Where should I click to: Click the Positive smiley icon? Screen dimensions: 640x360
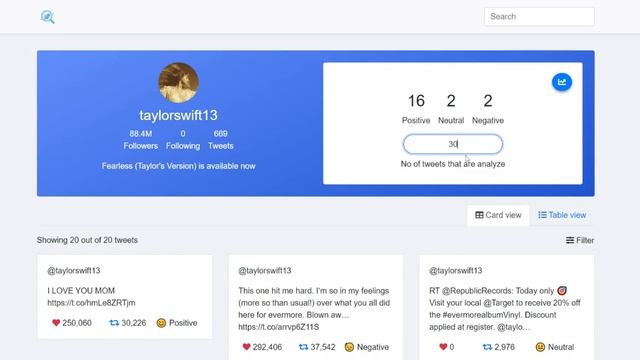point(161,323)
